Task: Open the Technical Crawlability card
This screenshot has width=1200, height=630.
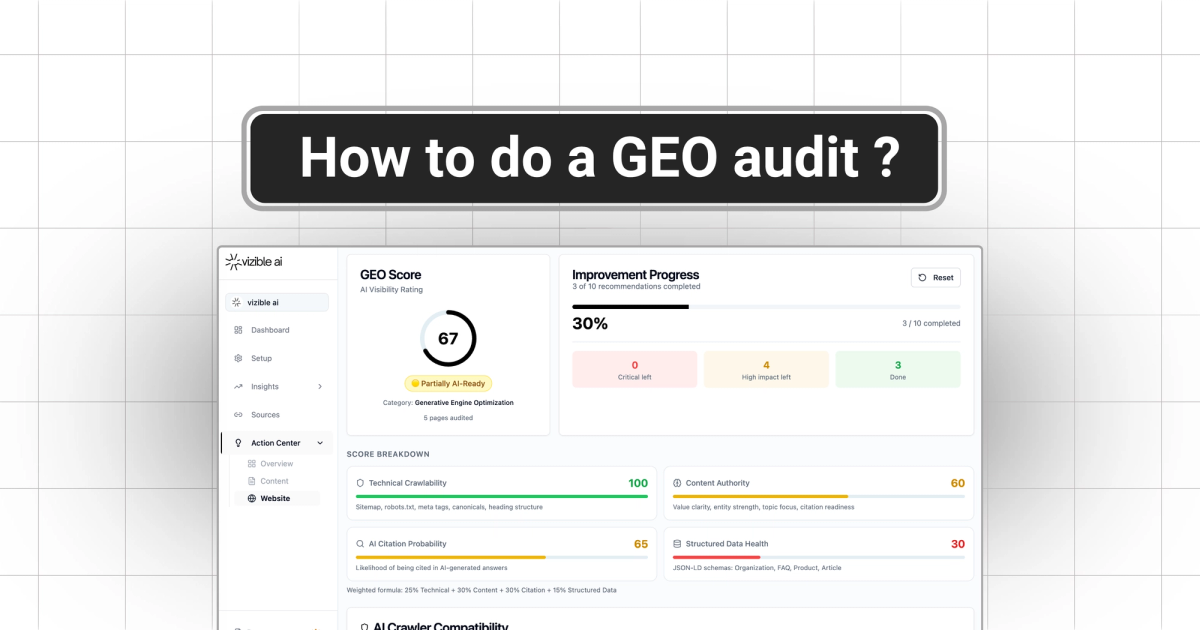Action: point(502,494)
